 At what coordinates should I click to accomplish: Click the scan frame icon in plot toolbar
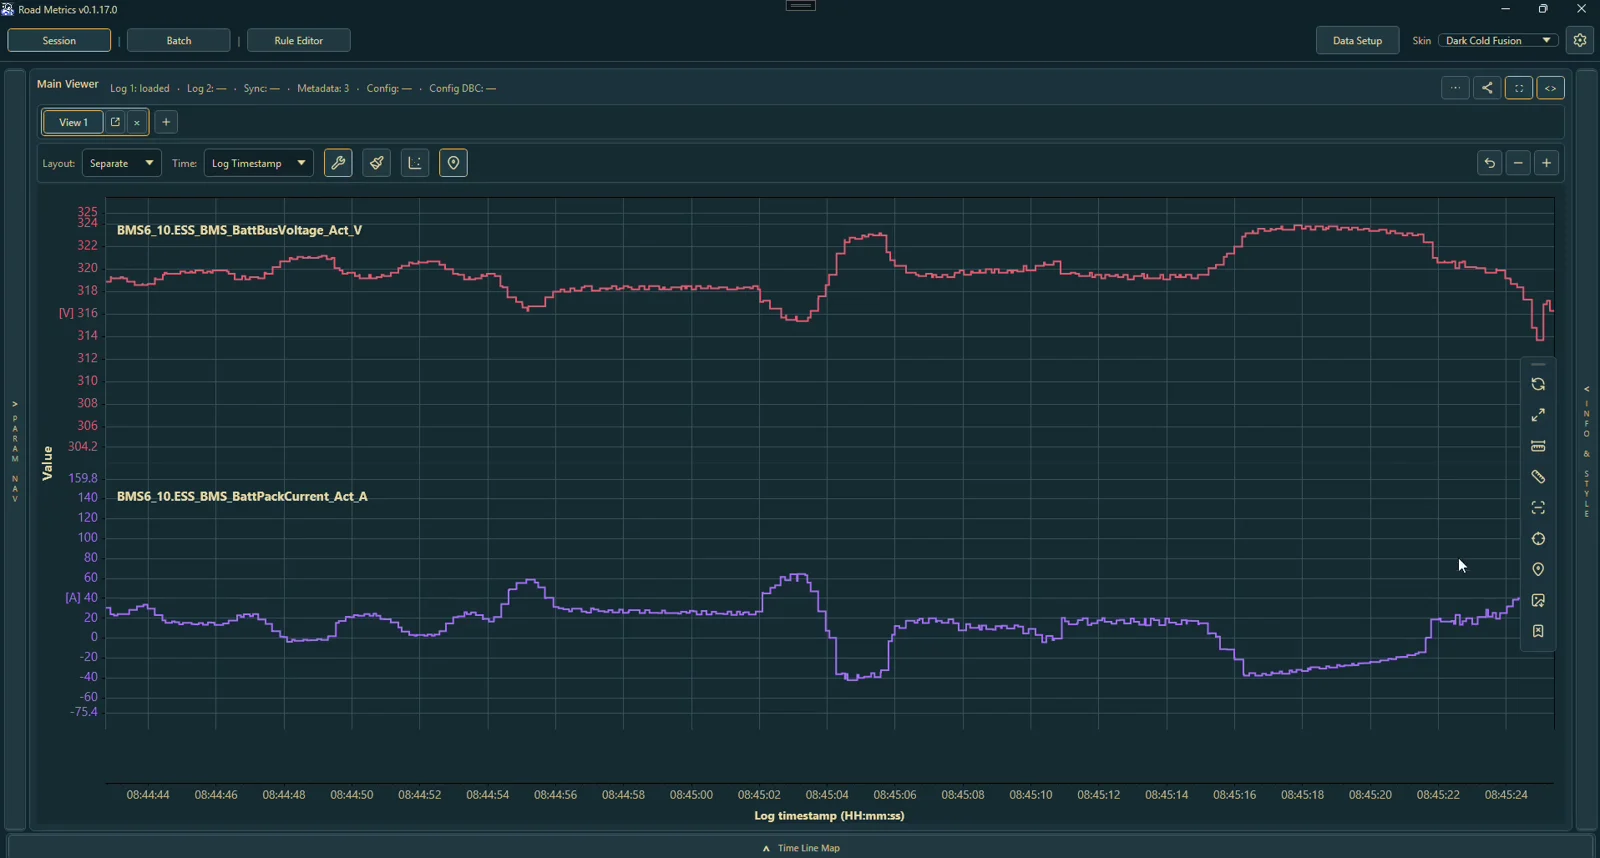pos(1538,508)
